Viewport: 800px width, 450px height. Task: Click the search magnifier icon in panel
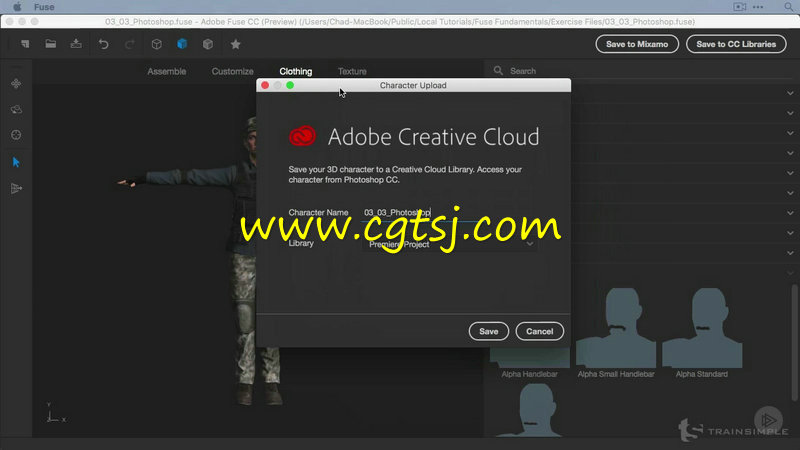click(498, 70)
